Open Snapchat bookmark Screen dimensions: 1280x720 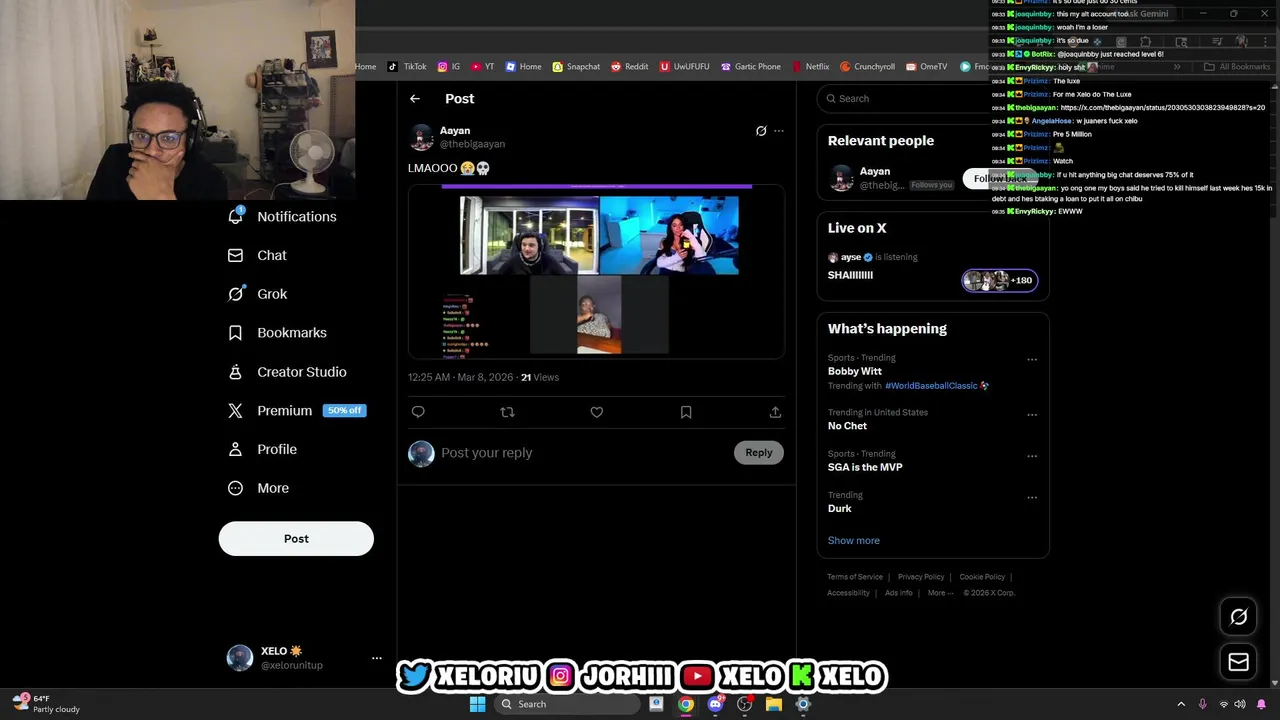(x=576, y=67)
